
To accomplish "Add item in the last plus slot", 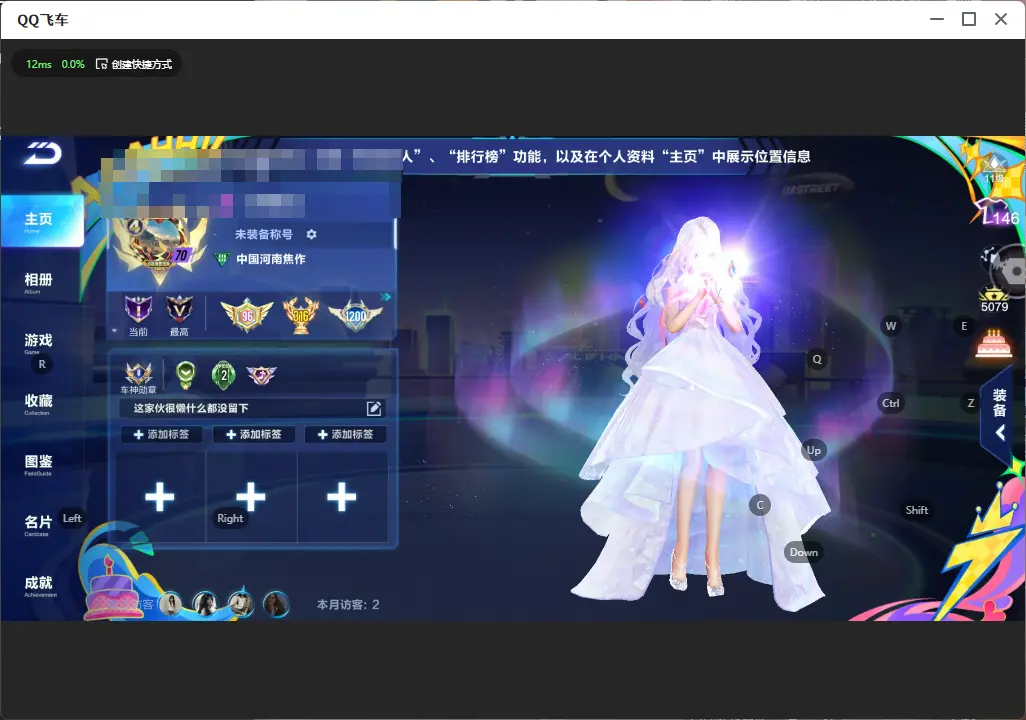I will (x=342, y=497).
